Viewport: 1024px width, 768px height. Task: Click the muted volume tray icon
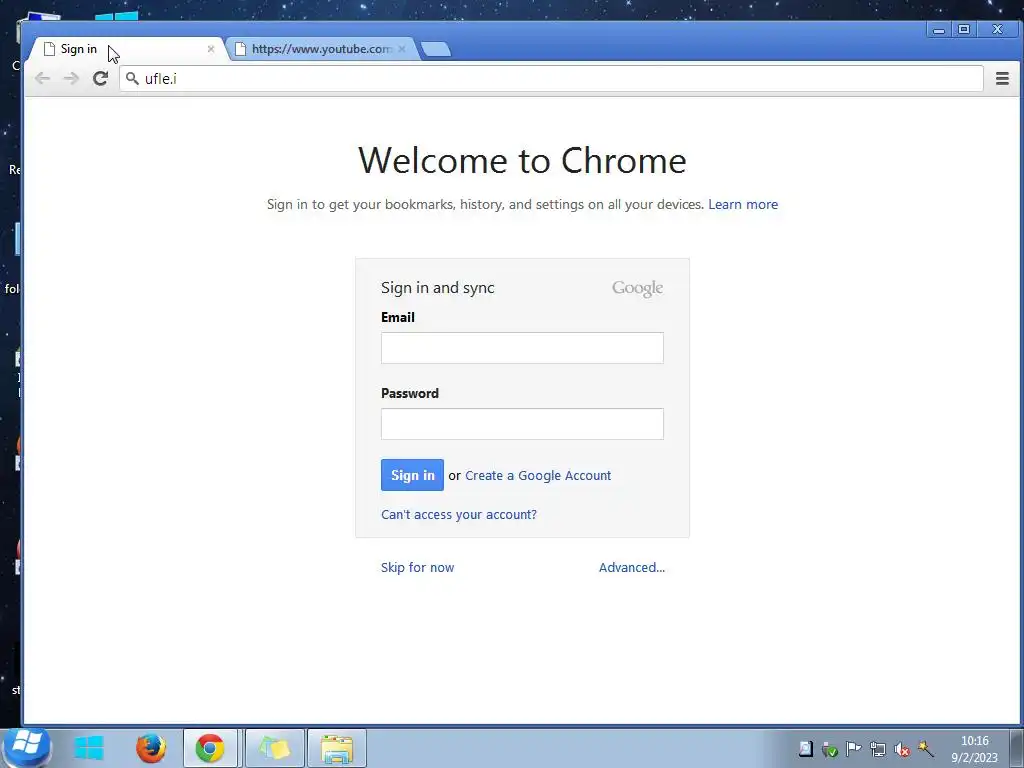902,749
